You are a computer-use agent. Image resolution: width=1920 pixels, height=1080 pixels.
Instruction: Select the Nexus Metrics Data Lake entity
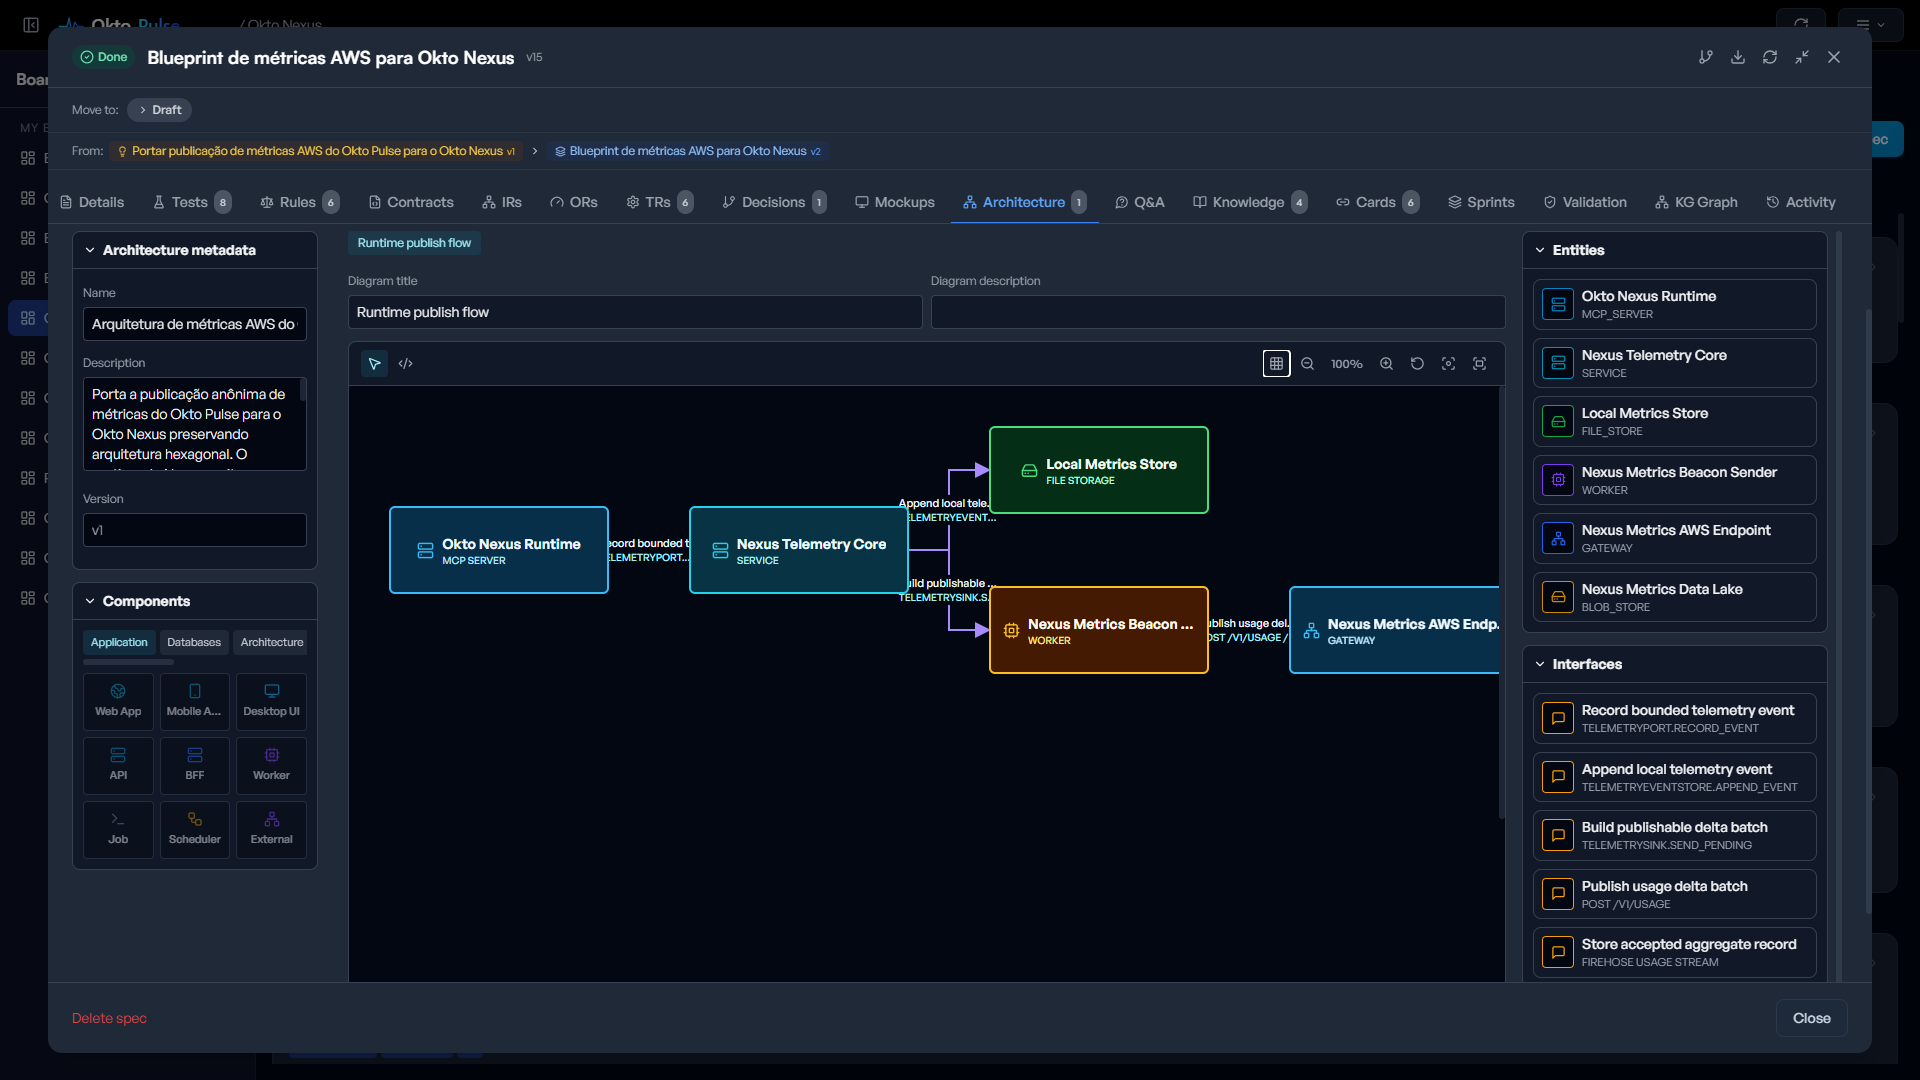pyautogui.click(x=1674, y=597)
